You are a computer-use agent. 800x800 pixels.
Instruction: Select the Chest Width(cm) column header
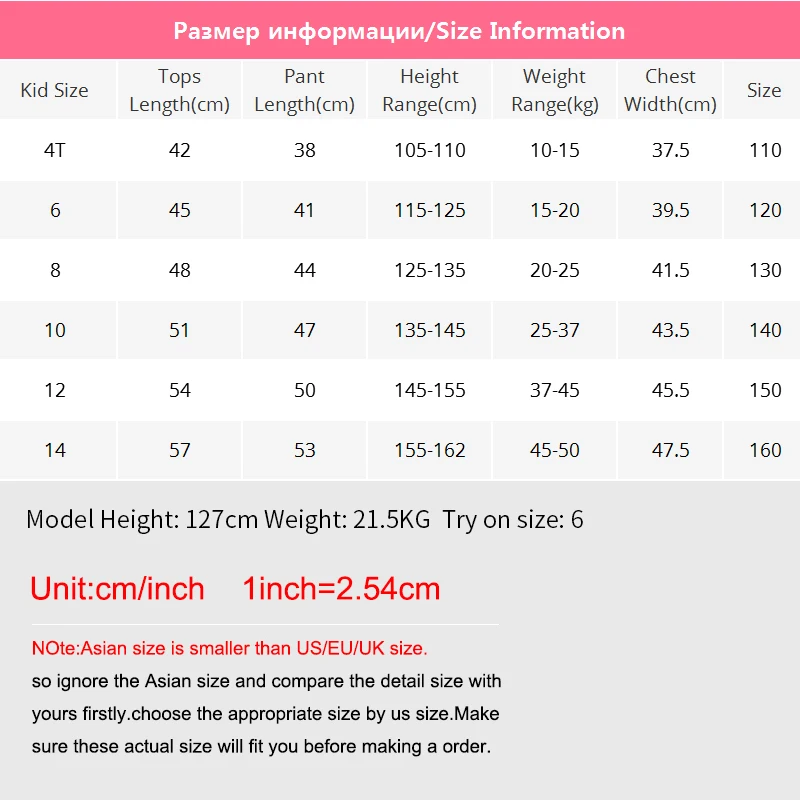click(x=670, y=90)
